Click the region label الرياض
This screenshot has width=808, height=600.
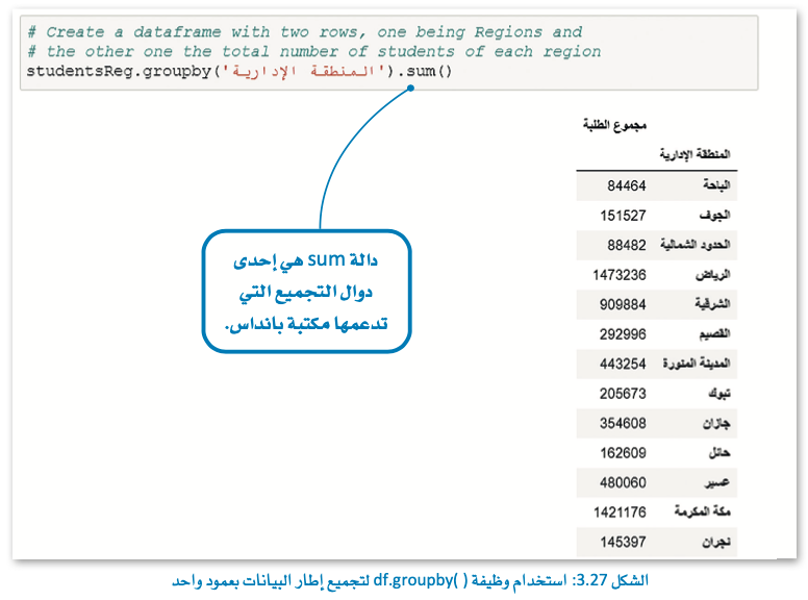(x=713, y=274)
